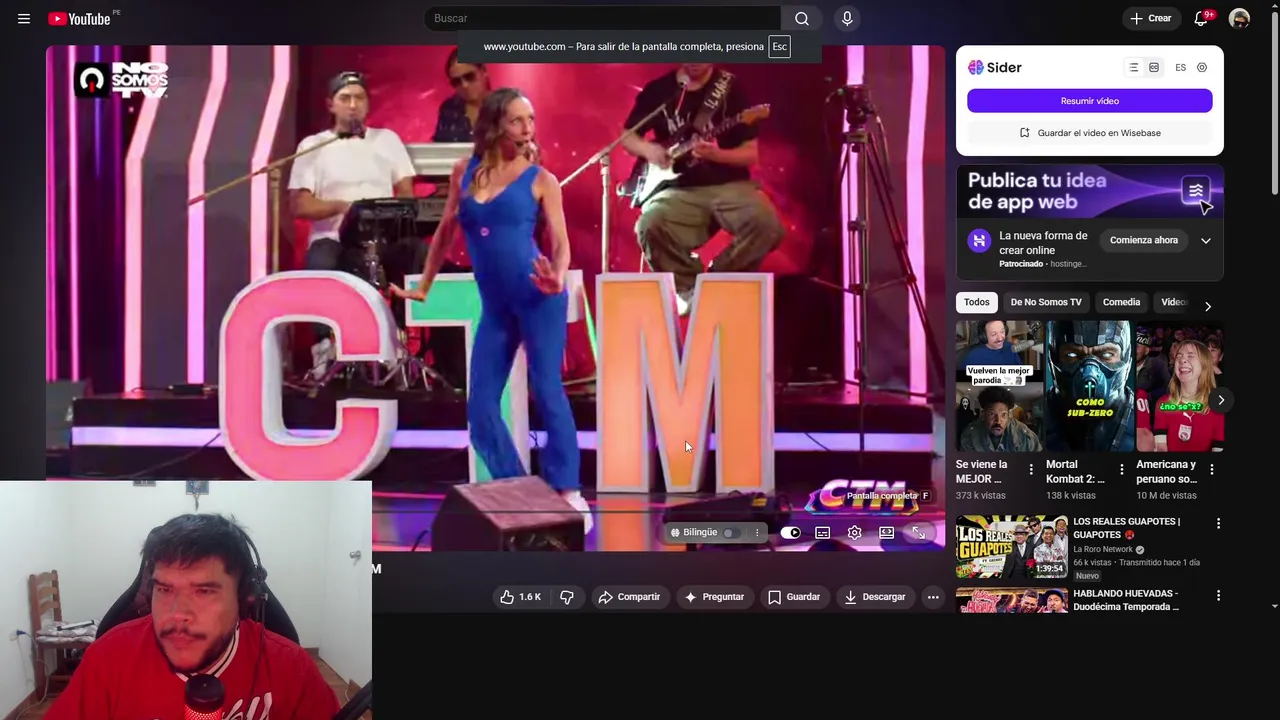
Task: Click the Comienza ahora ad button
Action: click(x=1144, y=240)
